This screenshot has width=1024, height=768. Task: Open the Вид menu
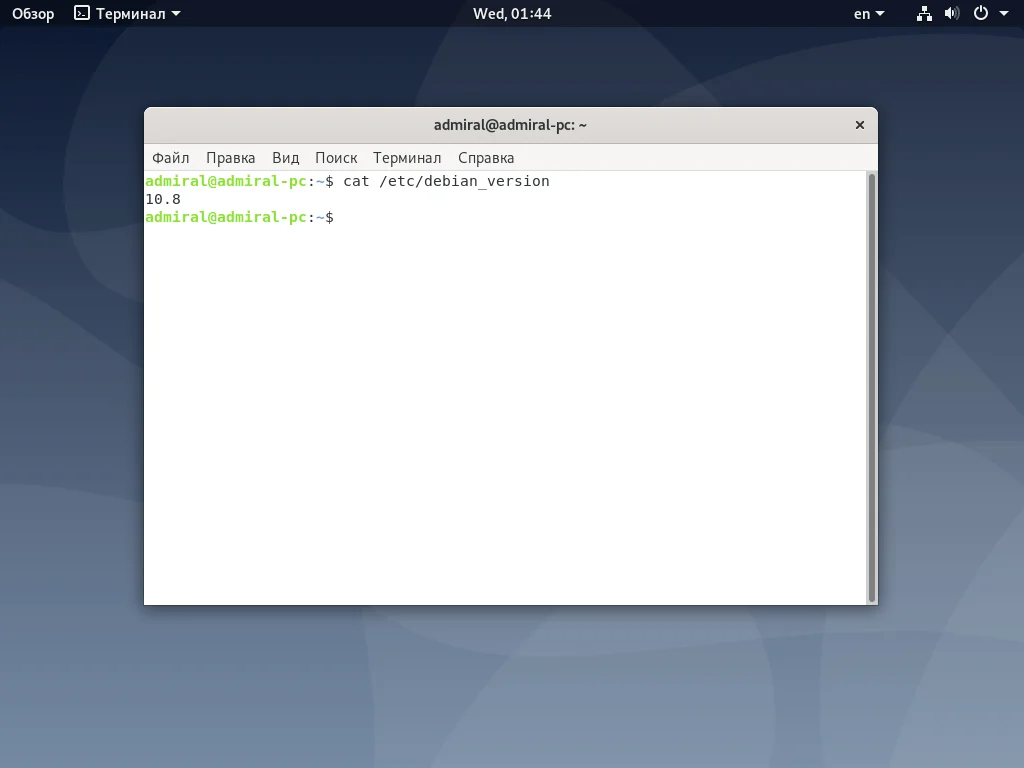285,157
